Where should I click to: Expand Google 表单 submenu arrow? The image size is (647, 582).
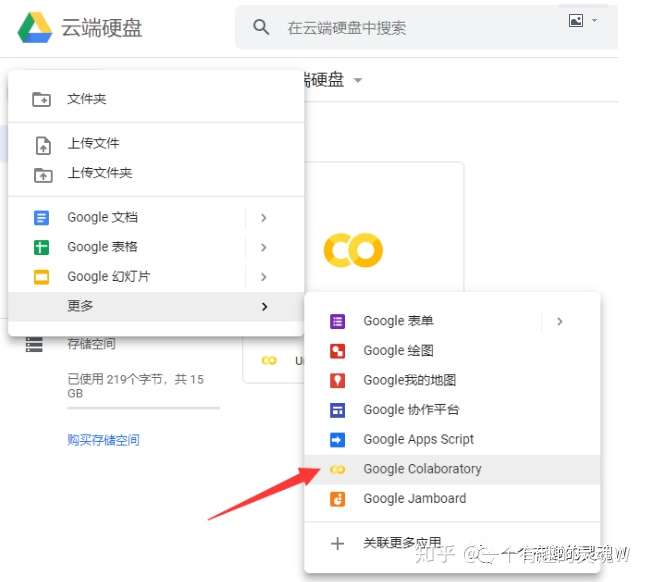pyautogui.click(x=560, y=321)
